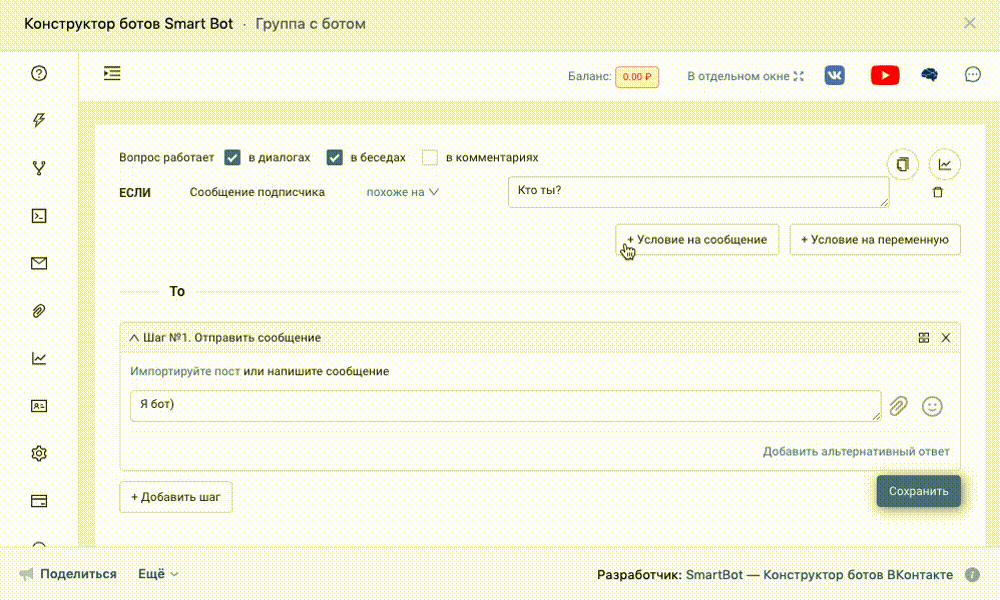Click '+ Условие на сообщение' button
This screenshot has width=1000, height=600.
[x=697, y=240]
